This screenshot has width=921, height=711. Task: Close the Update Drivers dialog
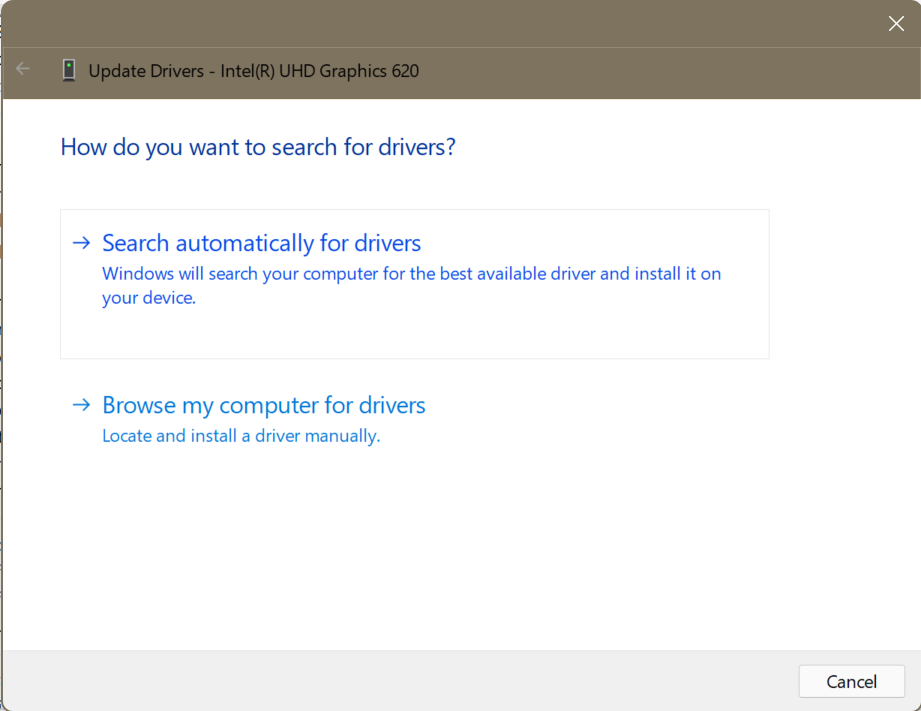point(896,24)
